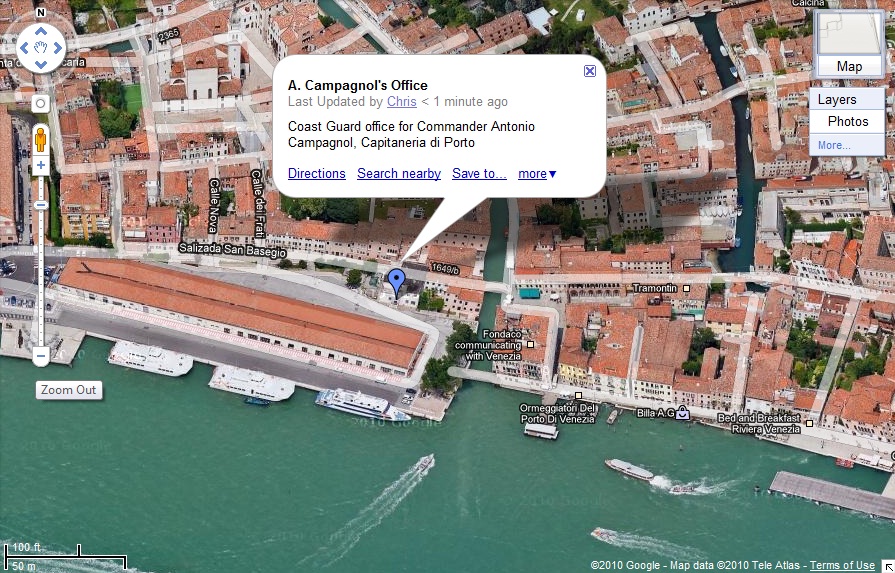The height and width of the screenshot is (573, 895).
Task: Open the Save to... option
Action: tap(479, 173)
